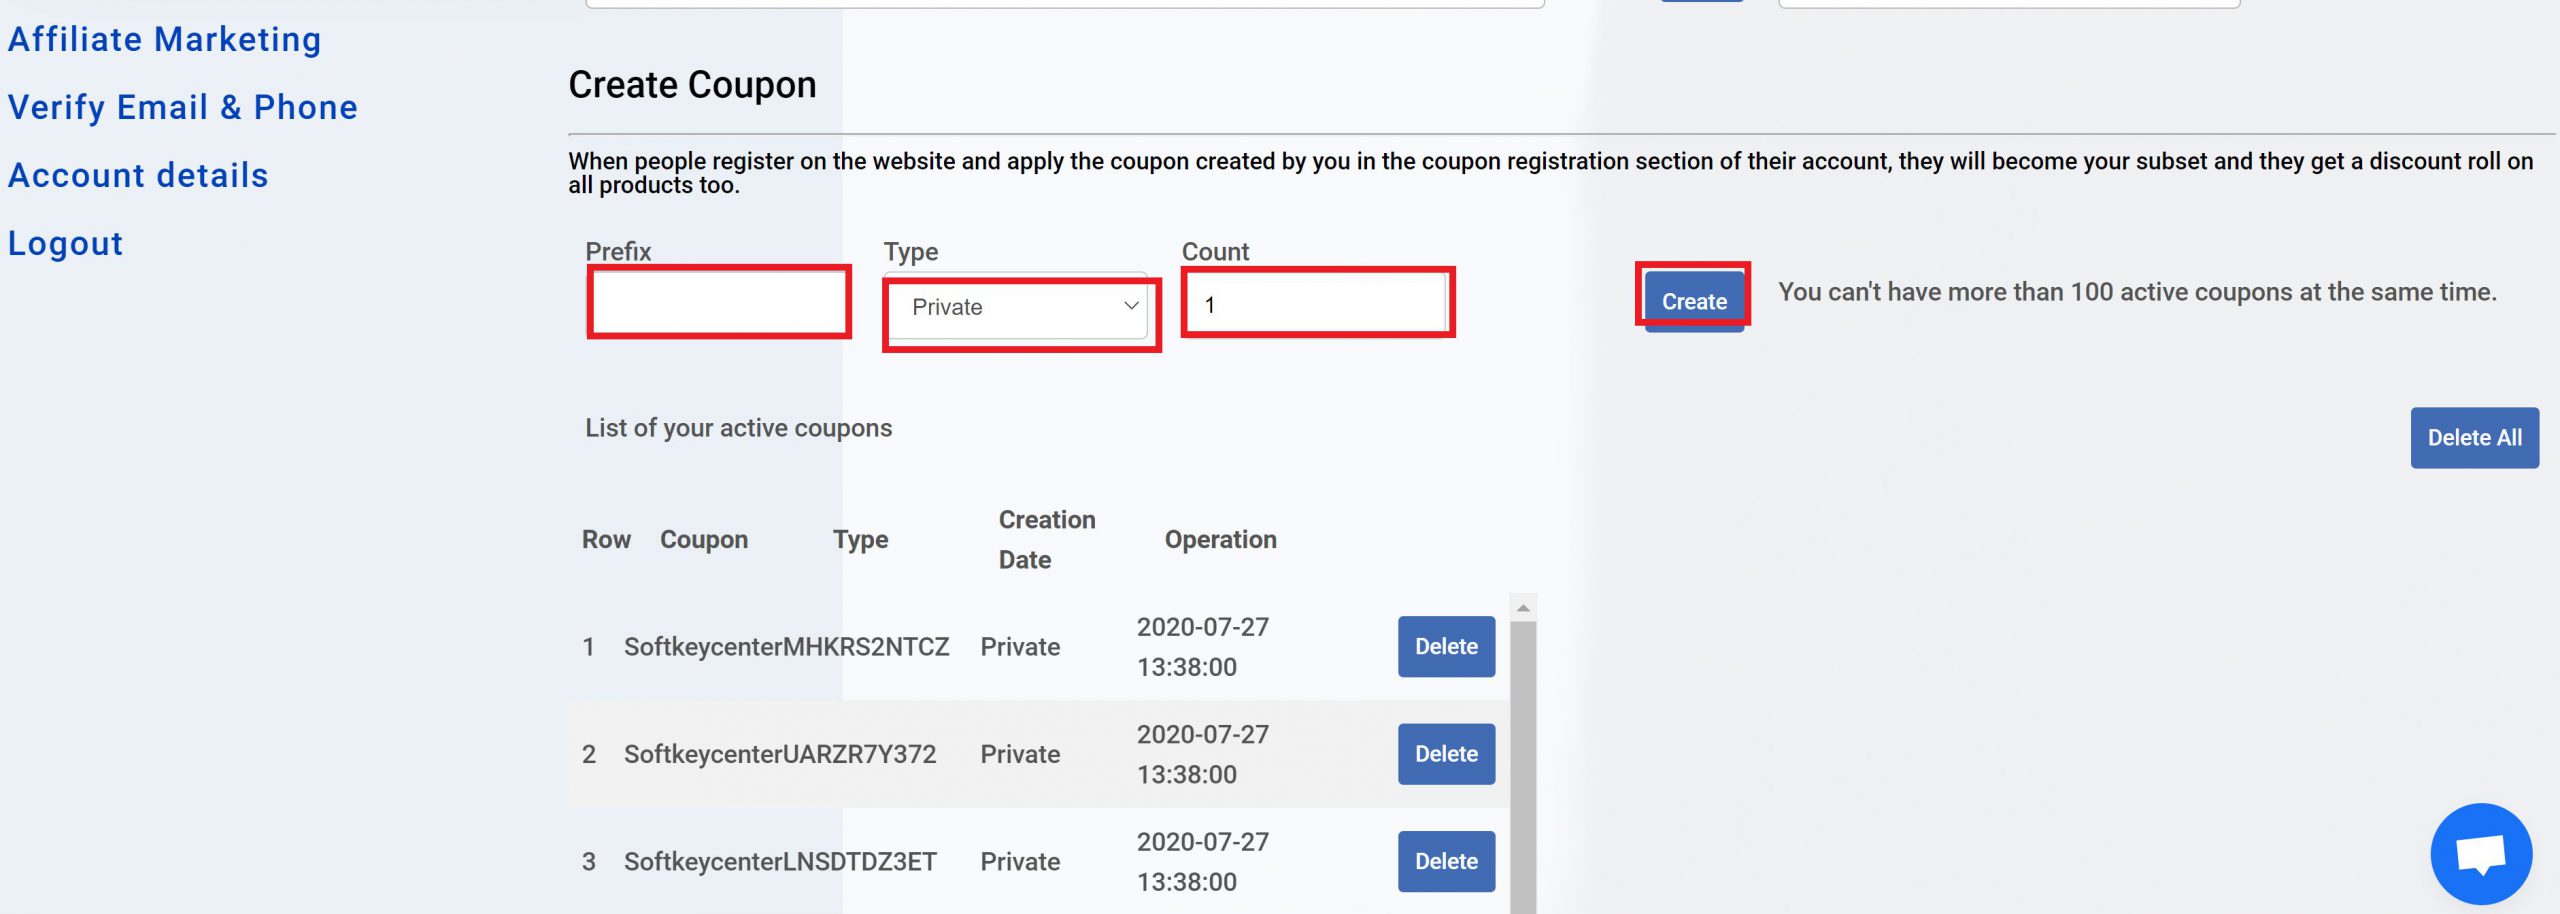Open the Affiliate Marketing page

164,40
